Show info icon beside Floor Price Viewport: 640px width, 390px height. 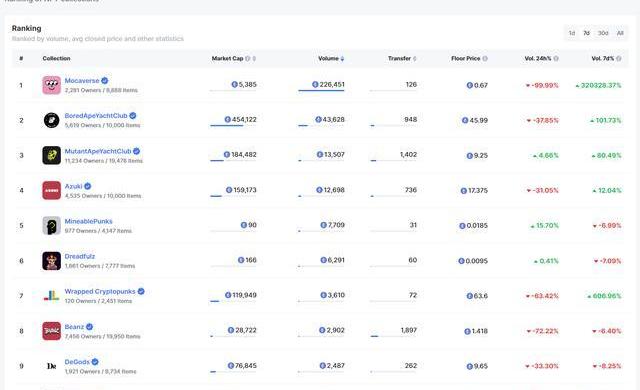point(485,59)
